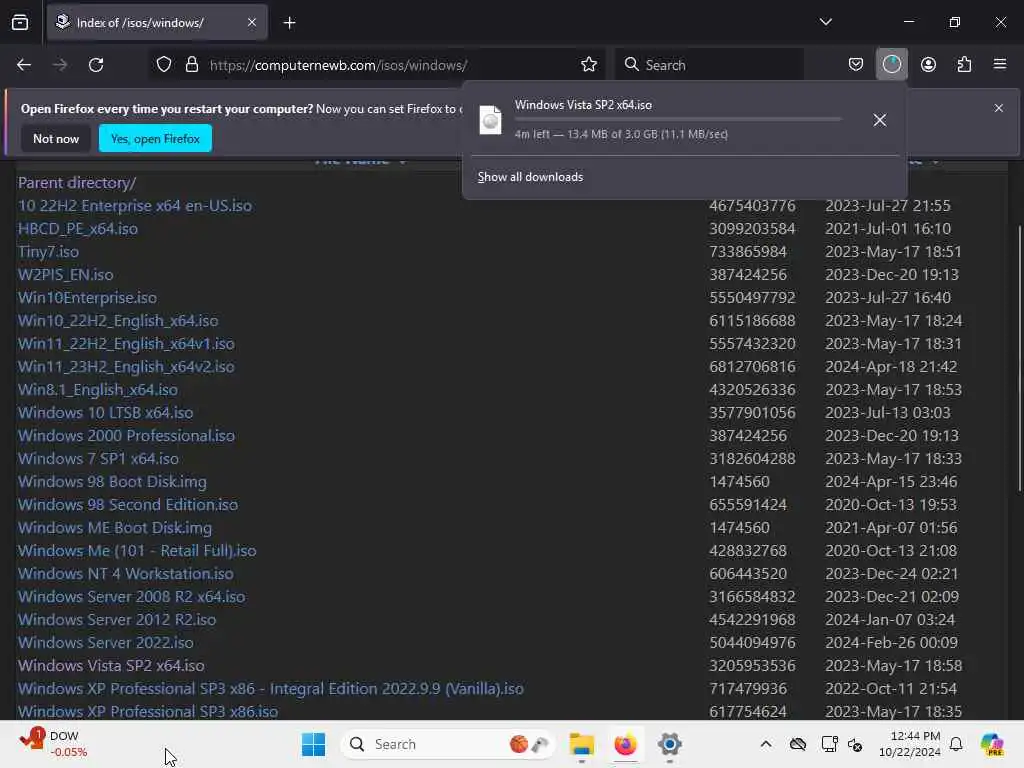The height and width of the screenshot is (768, 1024).
Task: Close the Firefox restart notification bar
Action: point(999,108)
